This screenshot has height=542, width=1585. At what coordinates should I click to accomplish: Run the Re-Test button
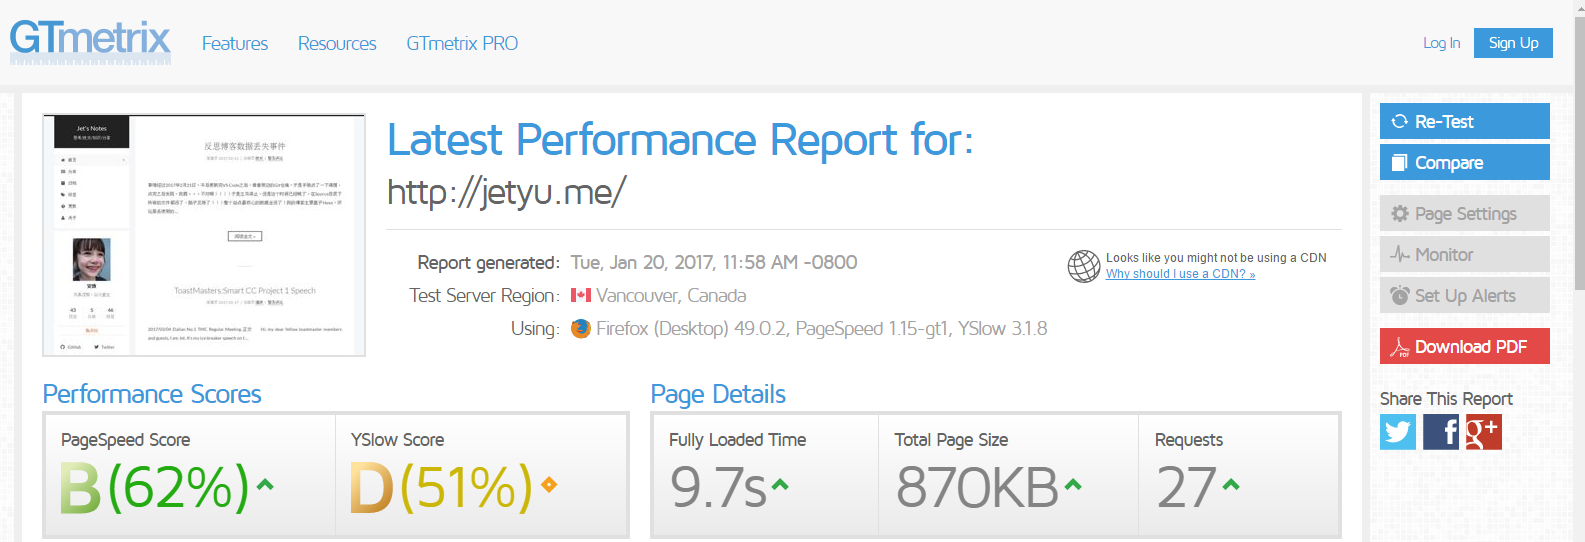1465,121
